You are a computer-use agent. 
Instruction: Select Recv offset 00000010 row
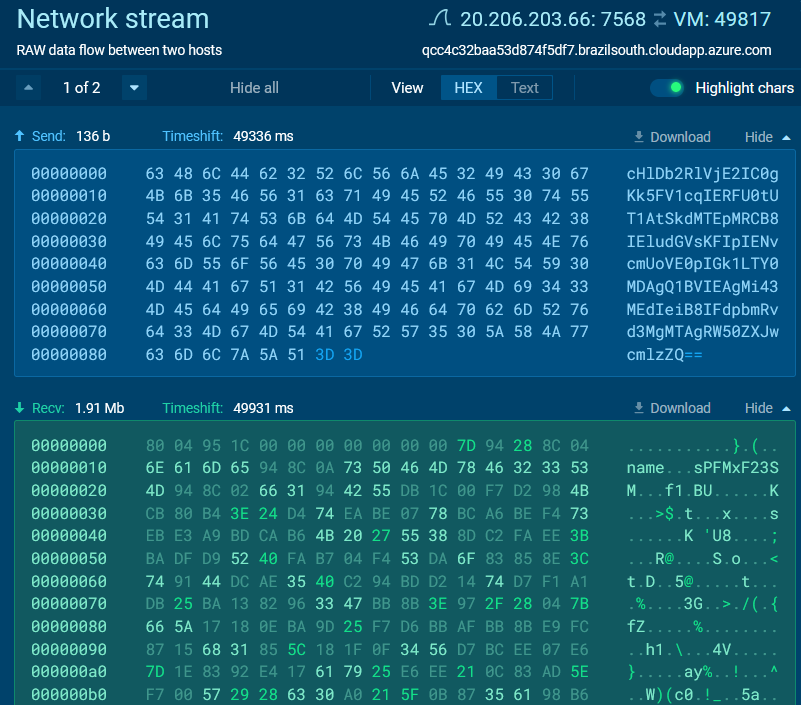[405, 467]
